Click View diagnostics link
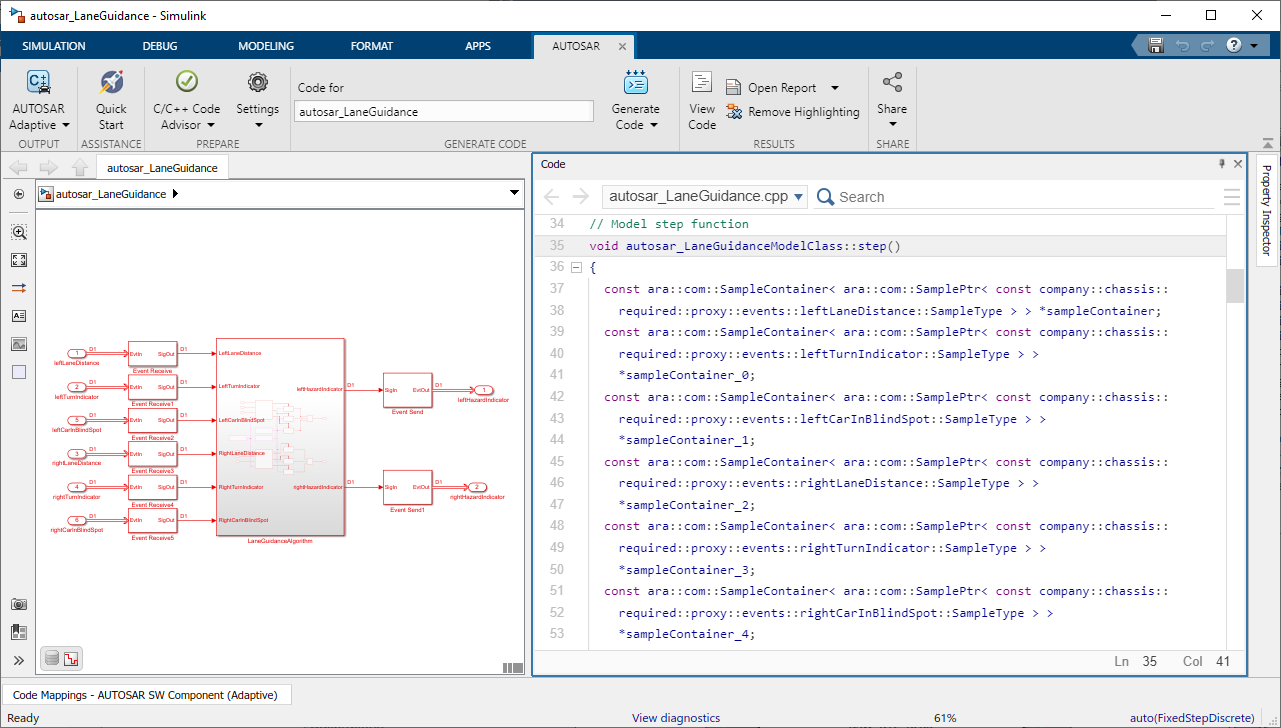Screen dimensions: 1281x728 click(x=676, y=718)
